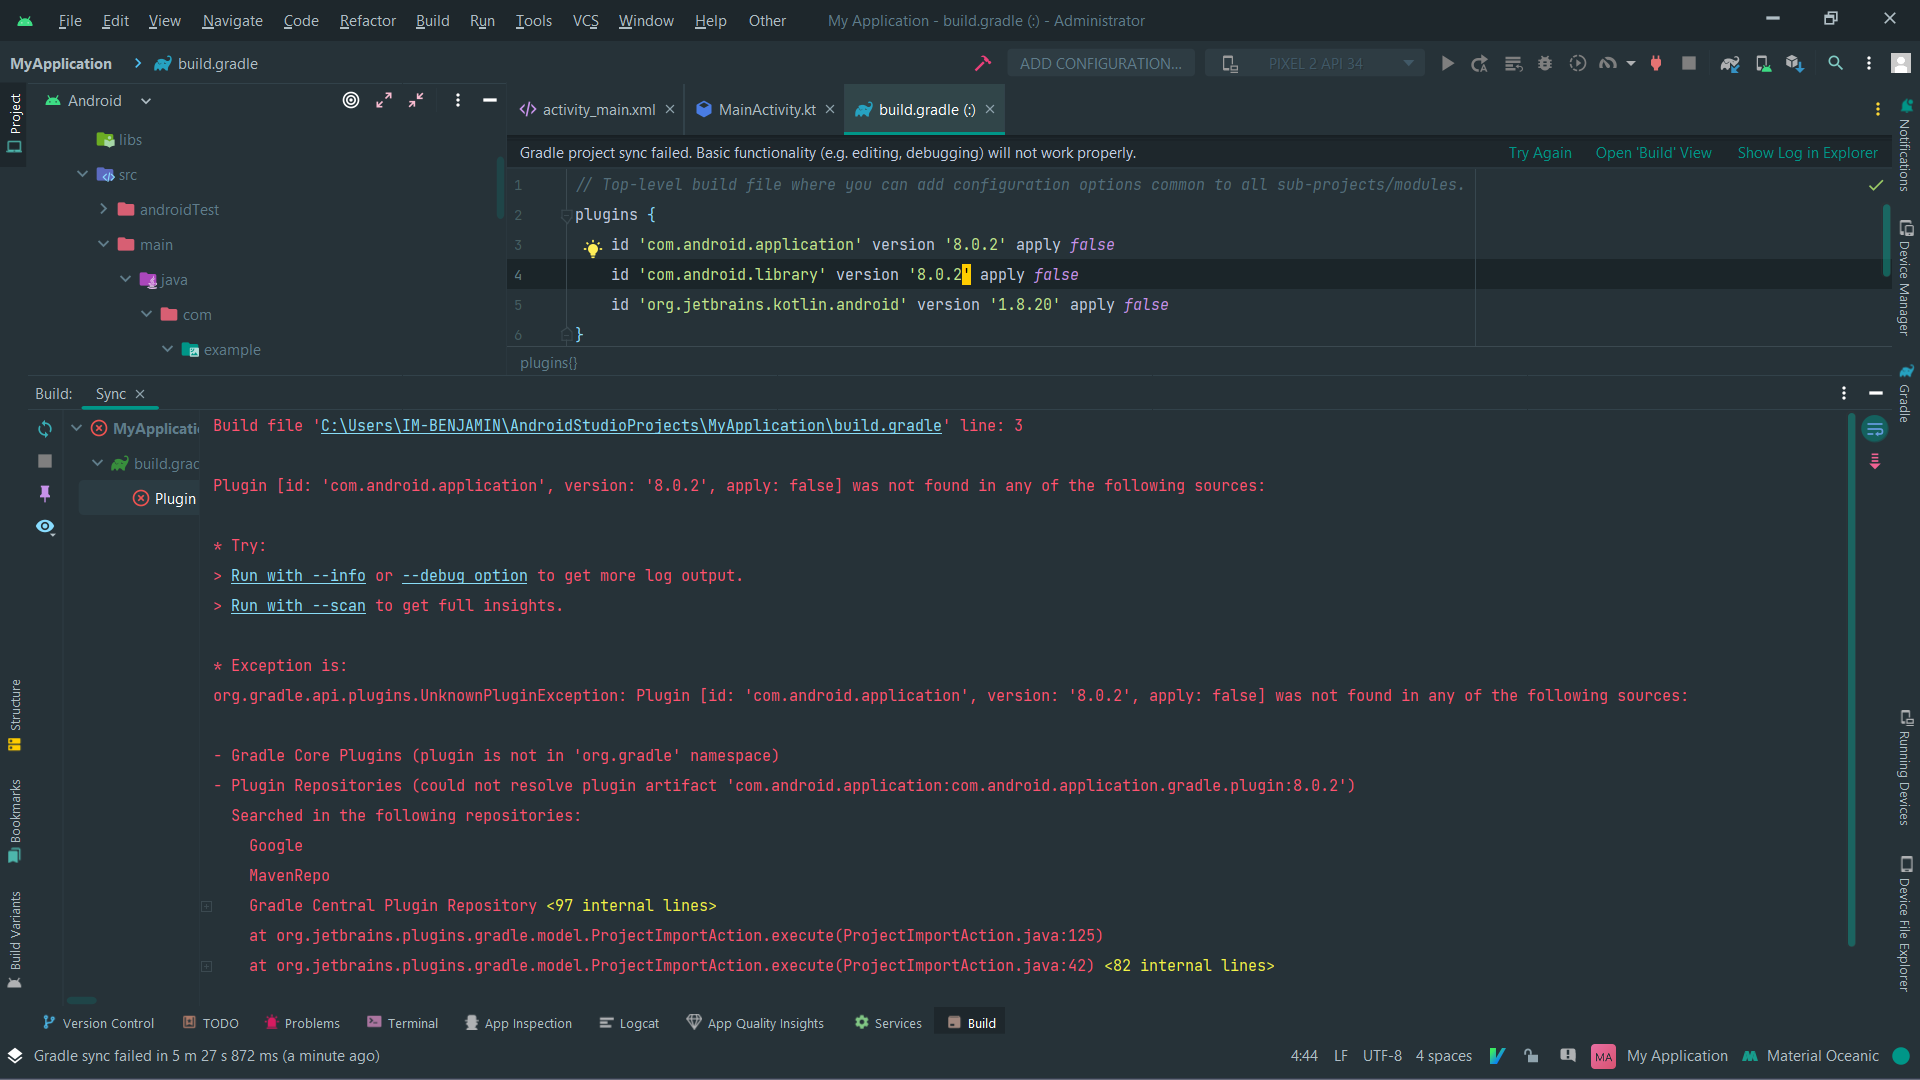Click the Apply Code Changes icon

tap(1513, 63)
